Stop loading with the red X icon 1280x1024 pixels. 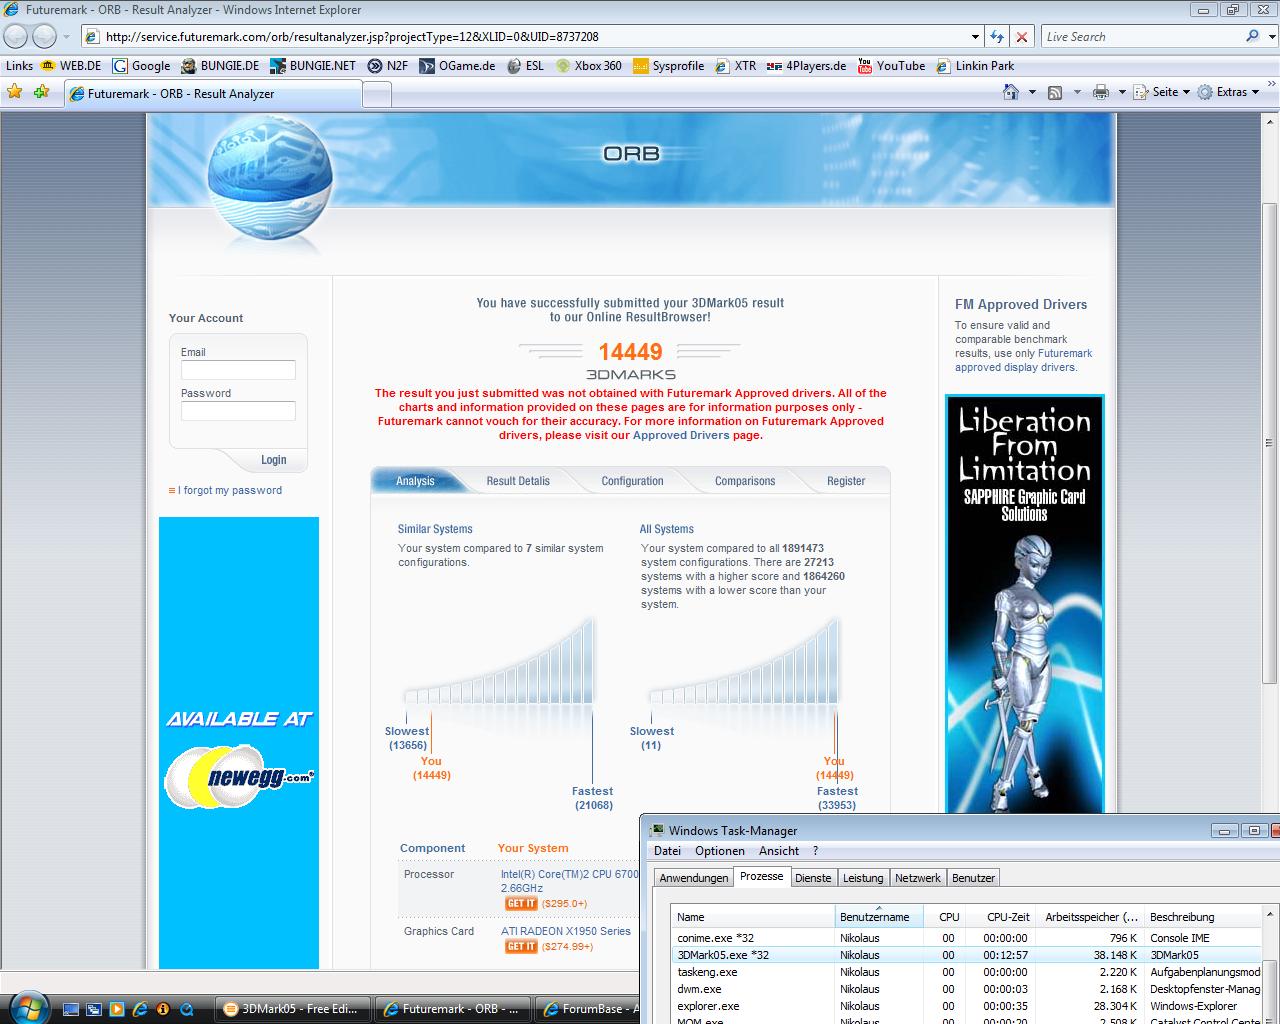tap(1021, 37)
